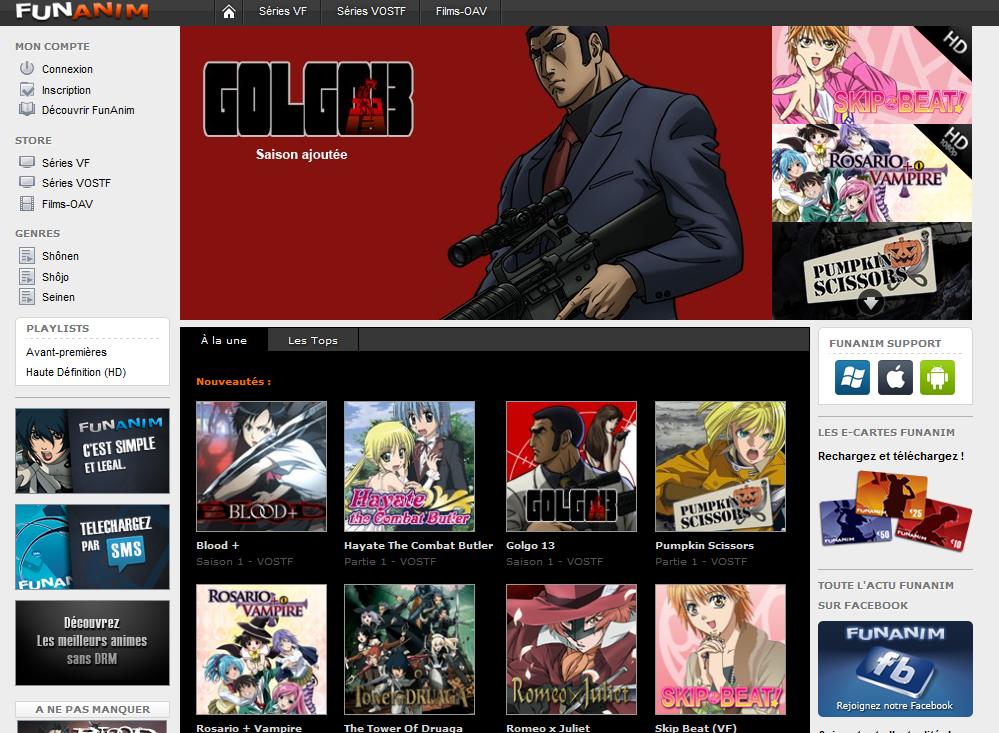Open Rosario + Vampire cover in Nouveautés
The height and width of the screenshot is (733, 999).
(x=261, y=650)
